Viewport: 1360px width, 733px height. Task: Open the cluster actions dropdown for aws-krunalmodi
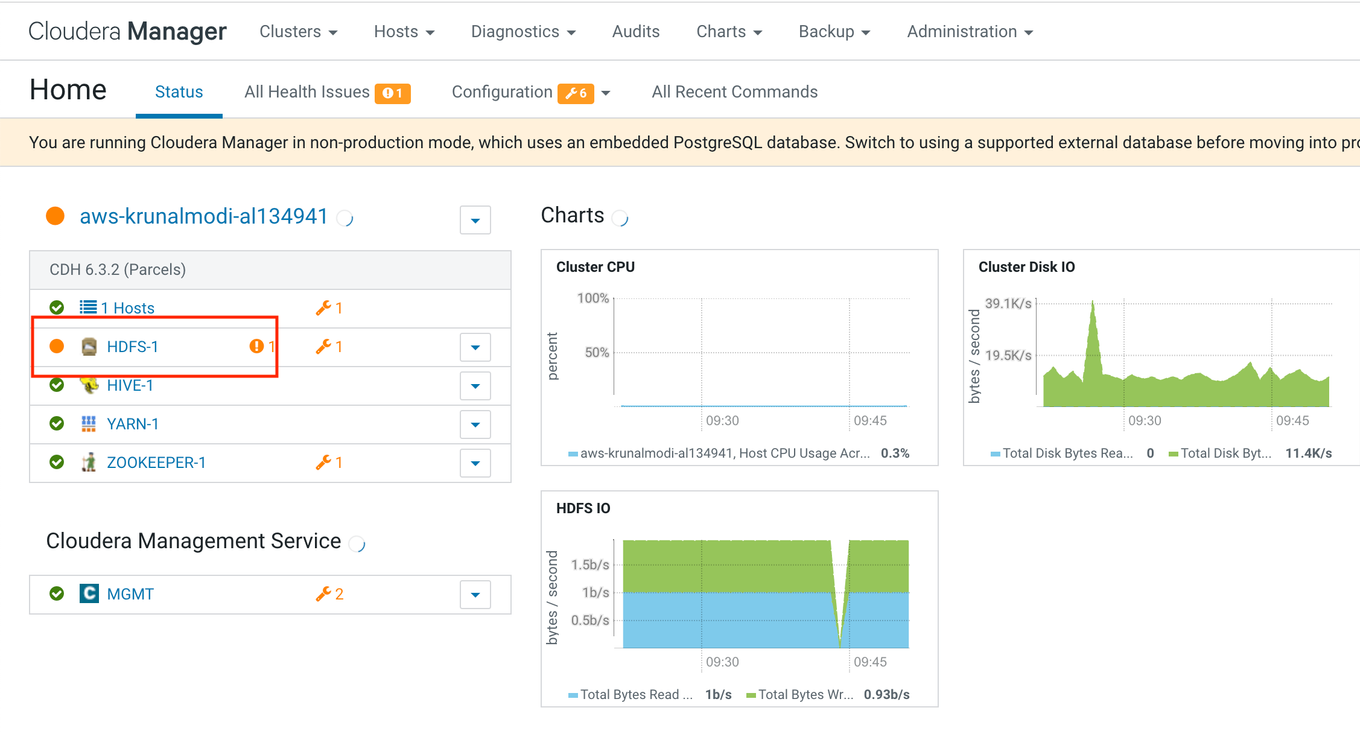tap(475, 220)
